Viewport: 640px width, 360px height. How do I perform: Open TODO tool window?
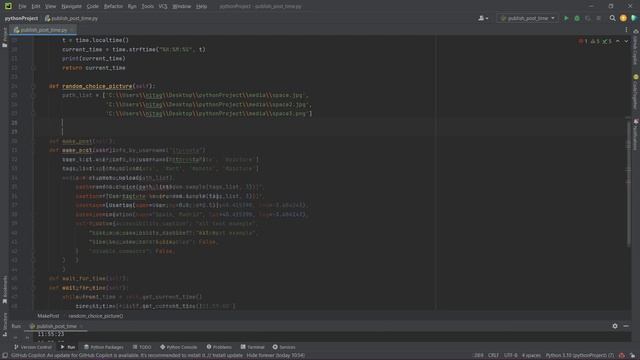[142, 347]
